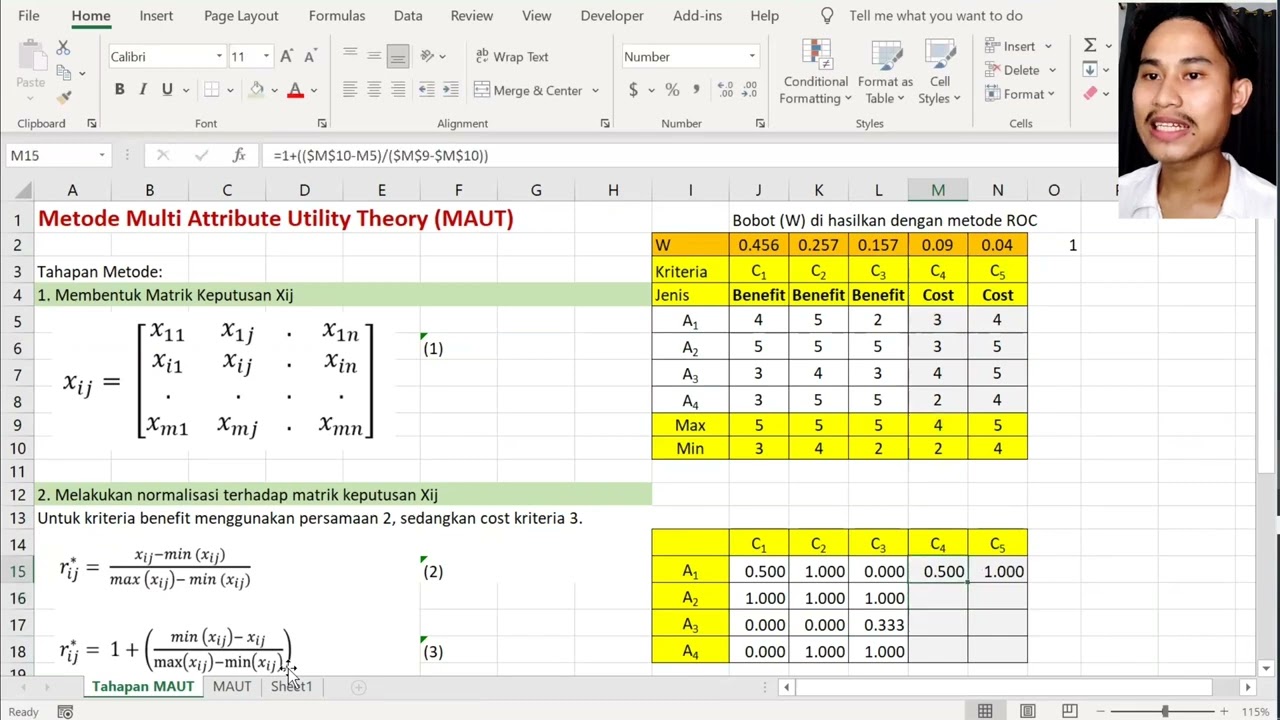Screen dimensions: 1280x720
Task: Click the Cut scissors icon
Action: [x=63, y=48]
